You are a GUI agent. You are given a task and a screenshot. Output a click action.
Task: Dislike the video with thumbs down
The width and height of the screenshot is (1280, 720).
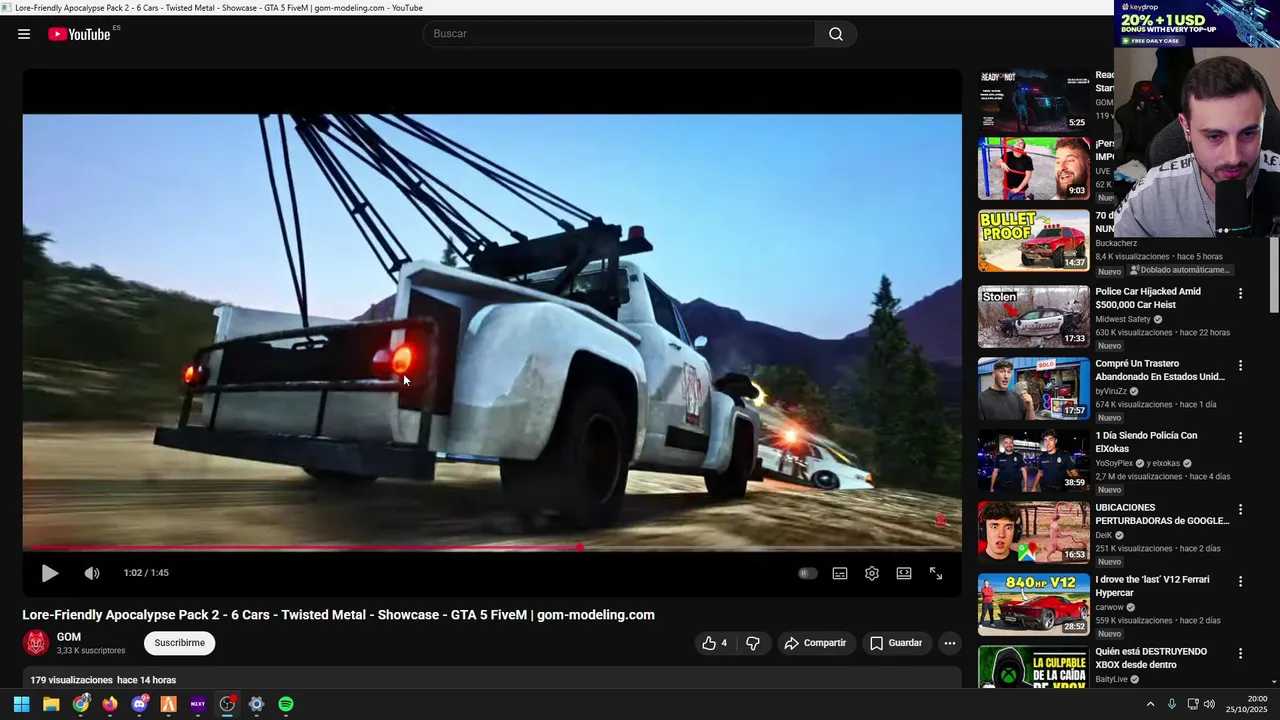click(754, 643)
